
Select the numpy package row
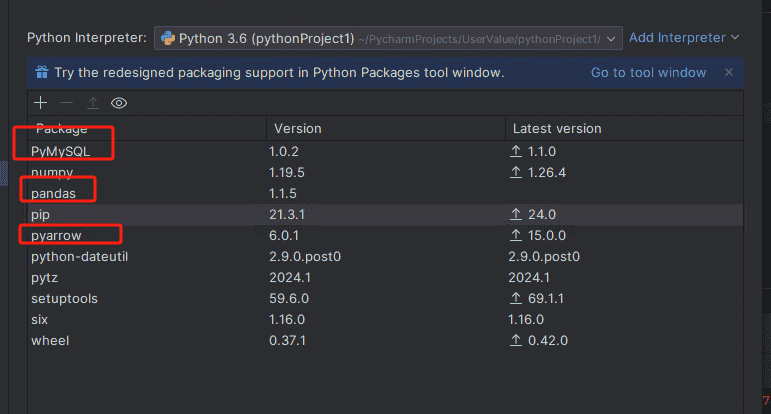(x=52, y=172)
